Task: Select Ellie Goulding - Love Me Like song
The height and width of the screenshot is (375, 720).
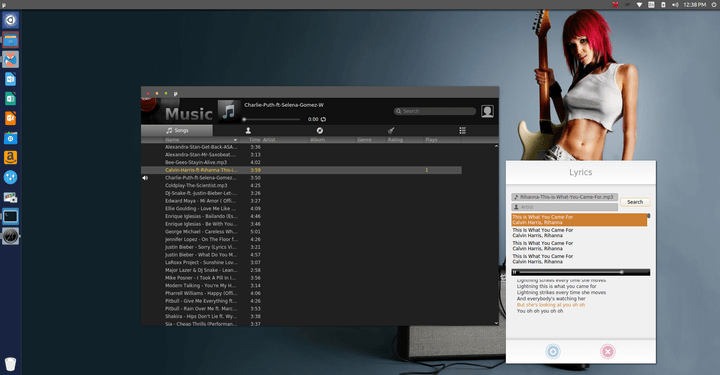Action: click(x=301, y=209)
